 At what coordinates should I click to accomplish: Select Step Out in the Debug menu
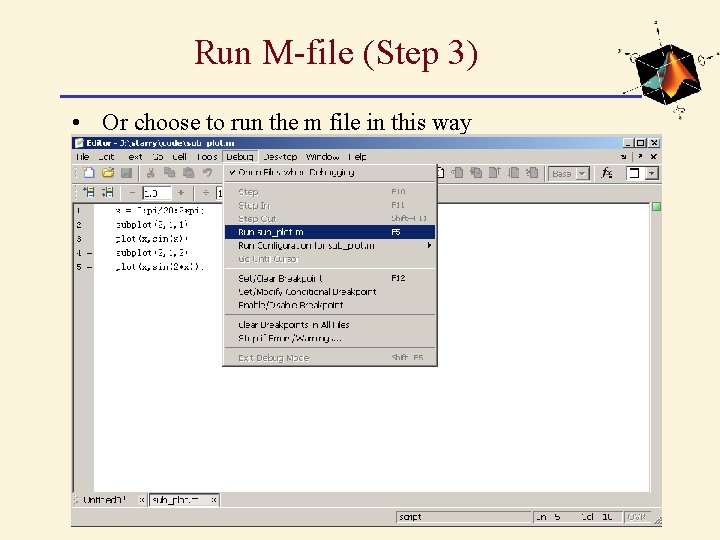point(330,219)
